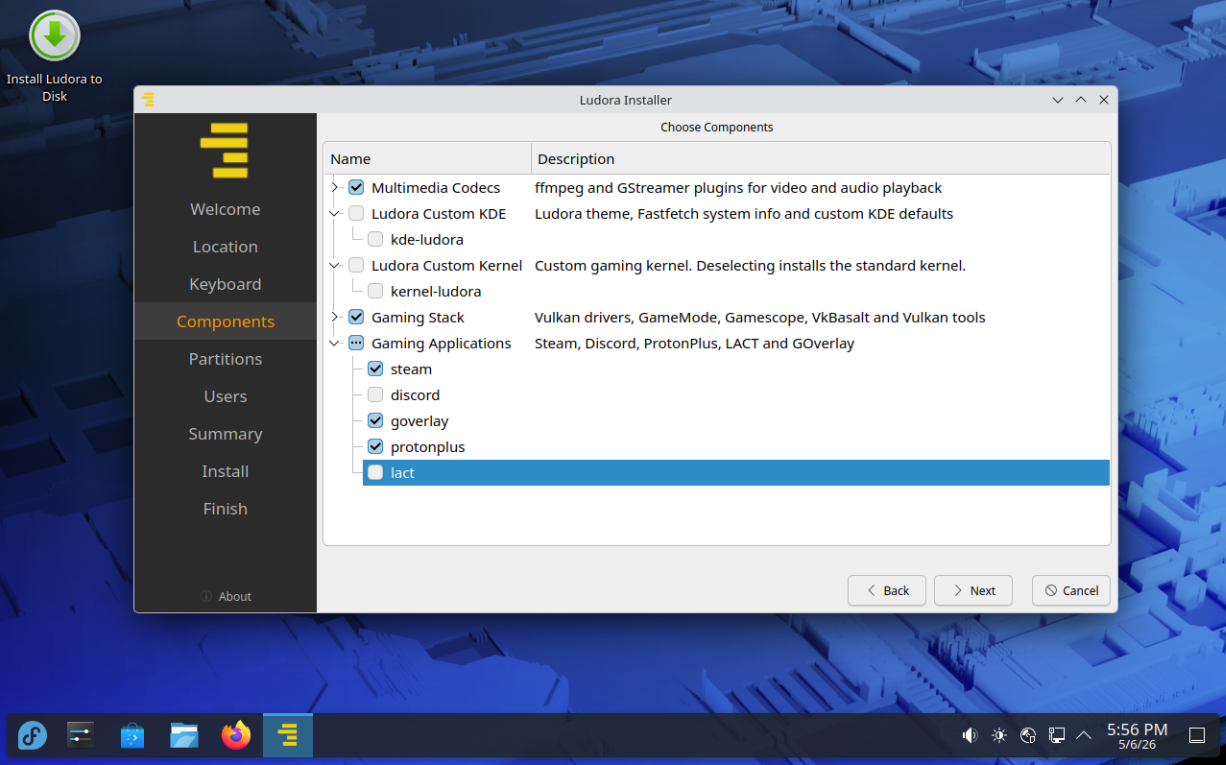The height and width of the screenshot is (765, 1226).
Task: Uncheck the Gaming Stack checkbox
Action: (356, 317)
